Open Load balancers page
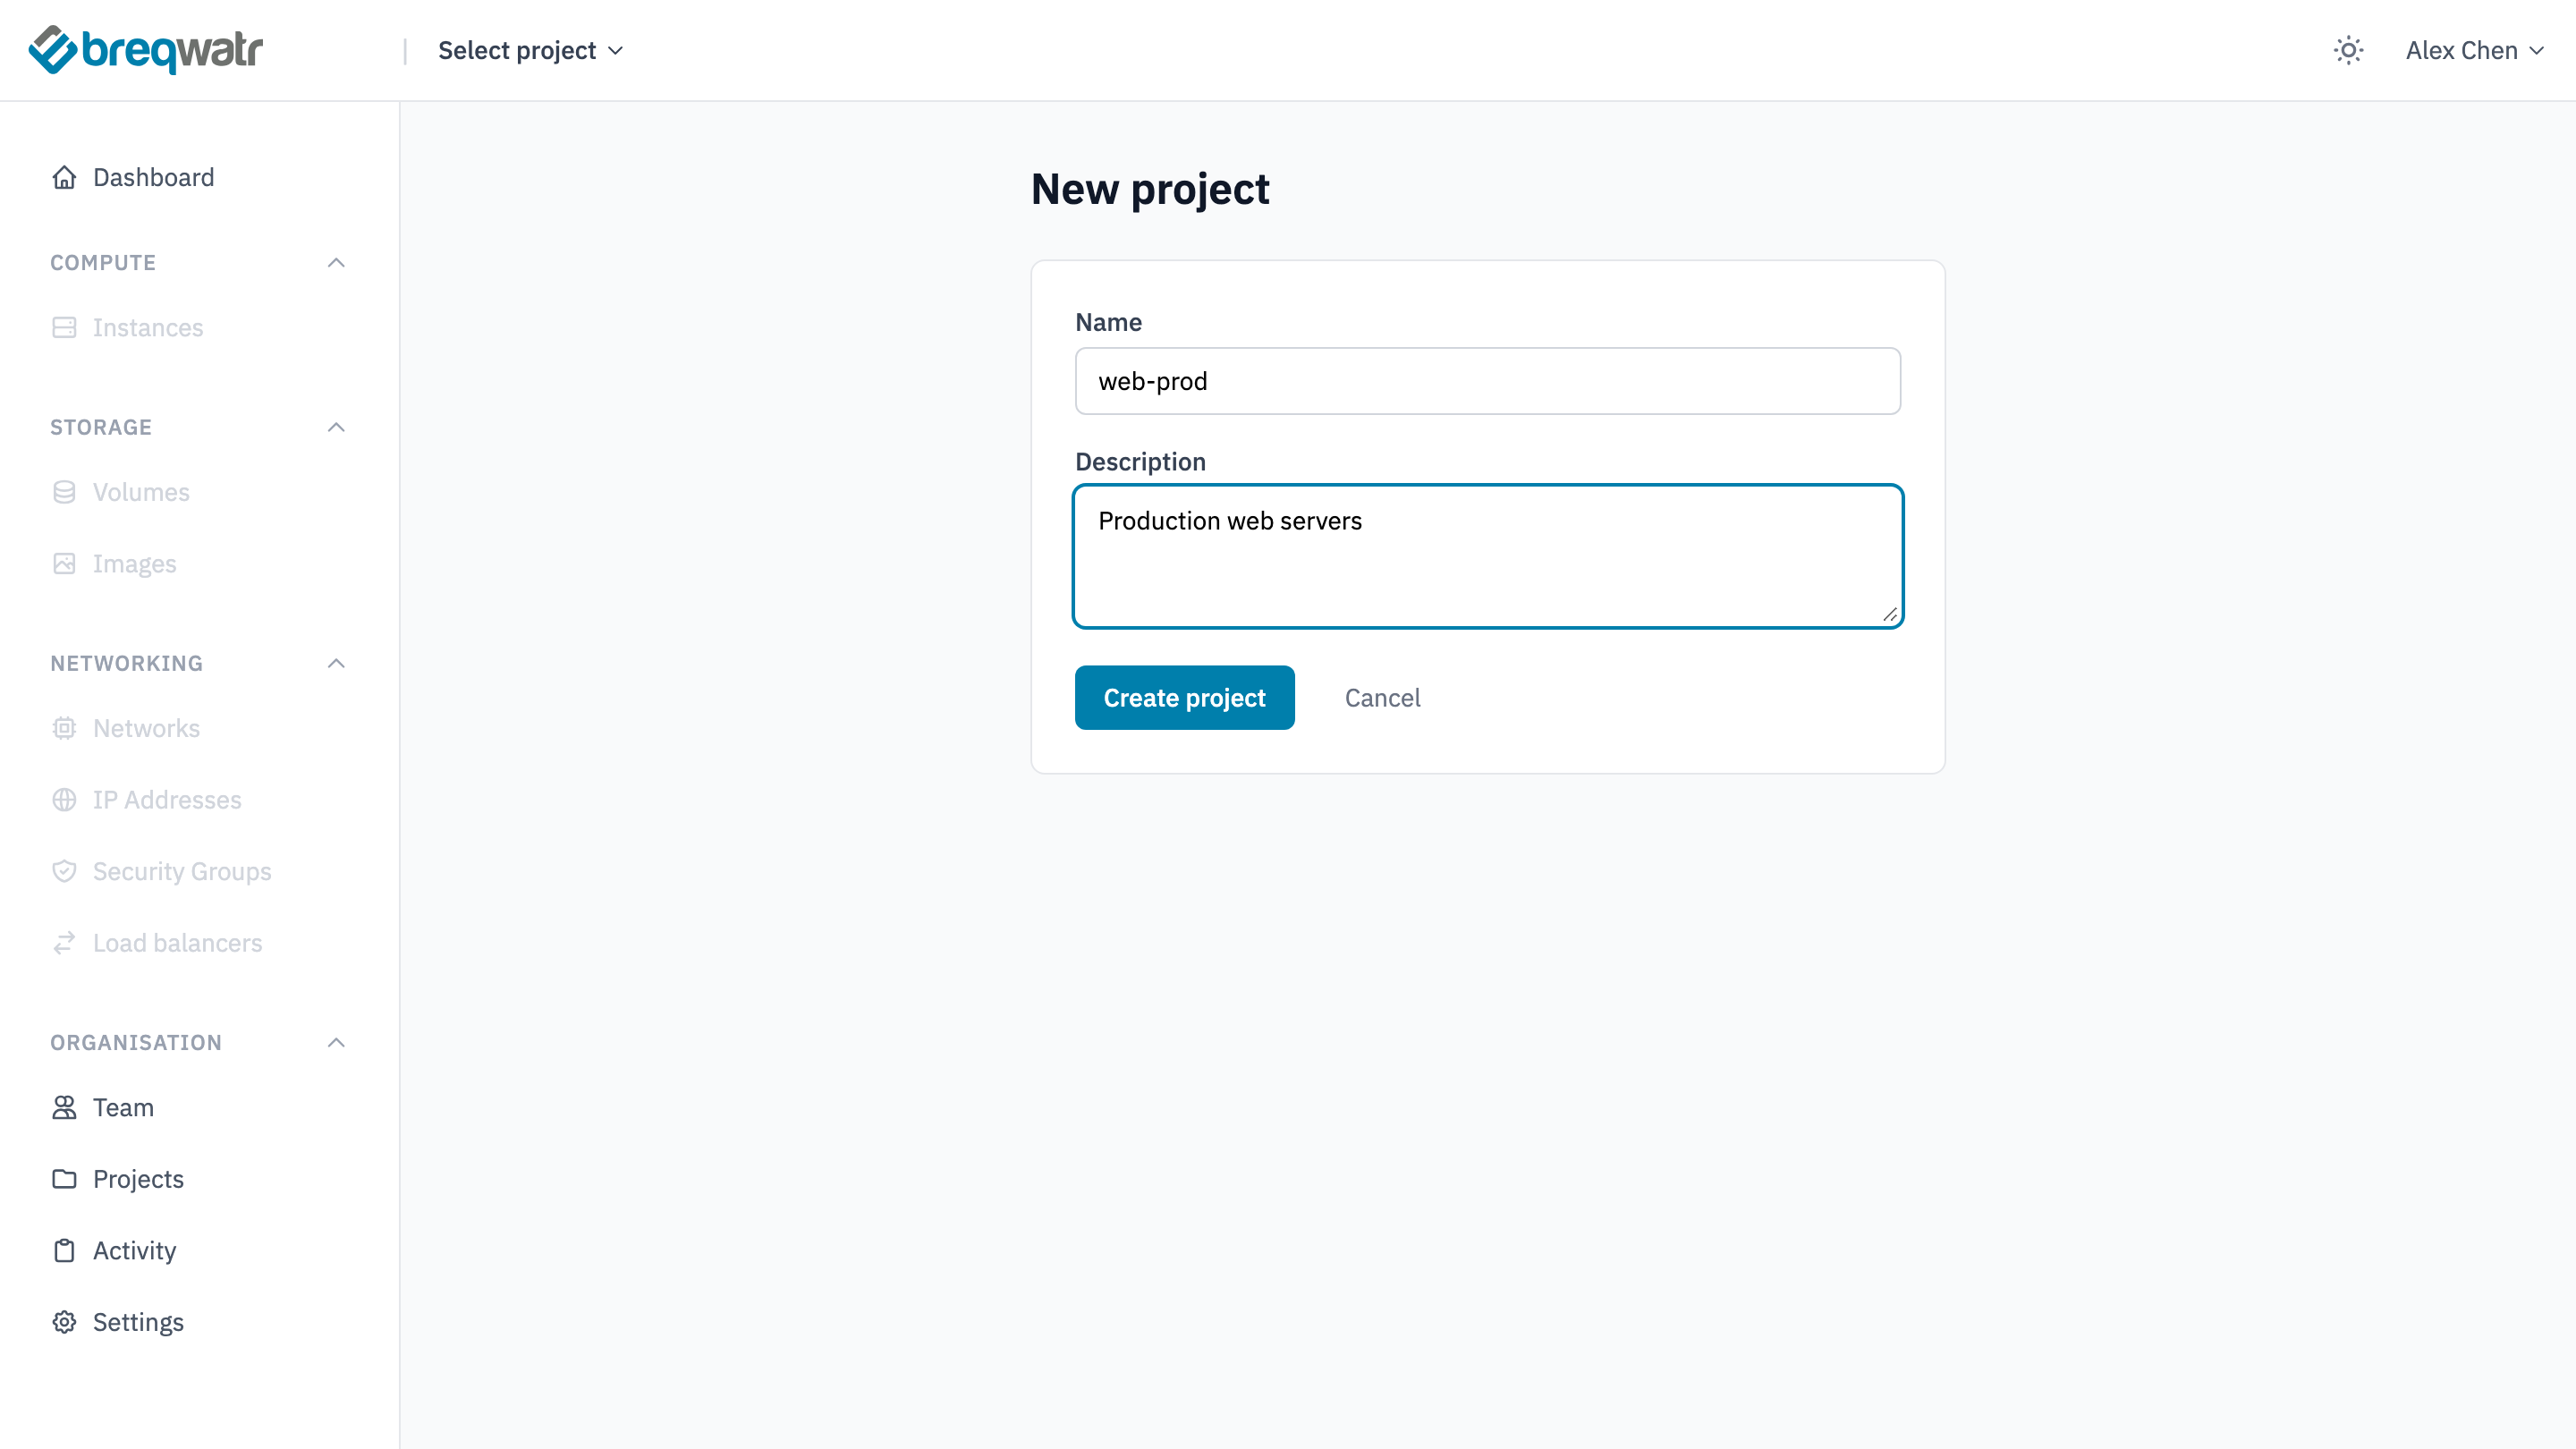Screen dimensions: 2576x1449 (x=177, y=943)
